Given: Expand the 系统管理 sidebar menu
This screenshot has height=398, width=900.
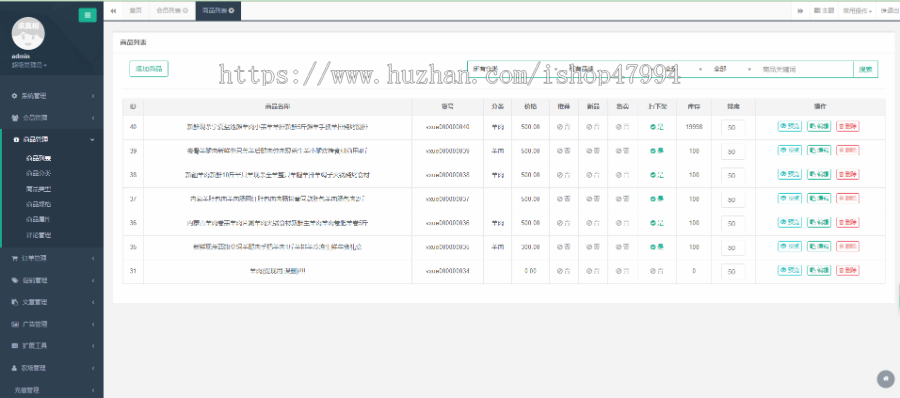Looking at the screenshot, I should click(x=52, y=96).
